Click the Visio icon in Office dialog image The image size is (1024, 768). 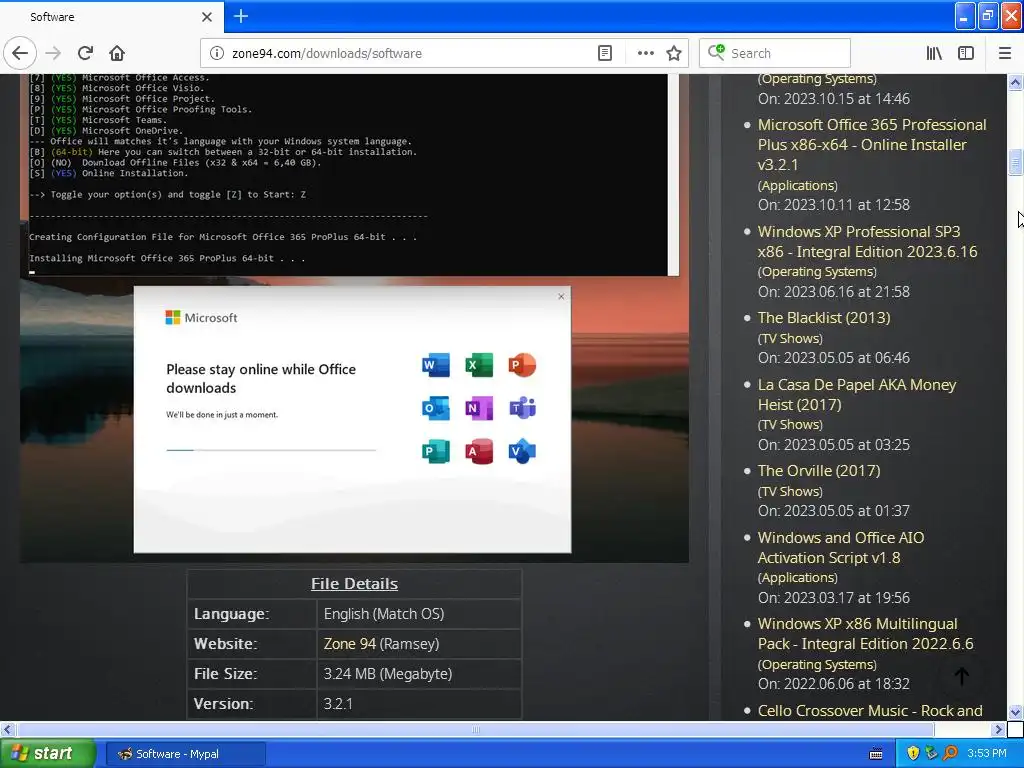click(522, 451)
